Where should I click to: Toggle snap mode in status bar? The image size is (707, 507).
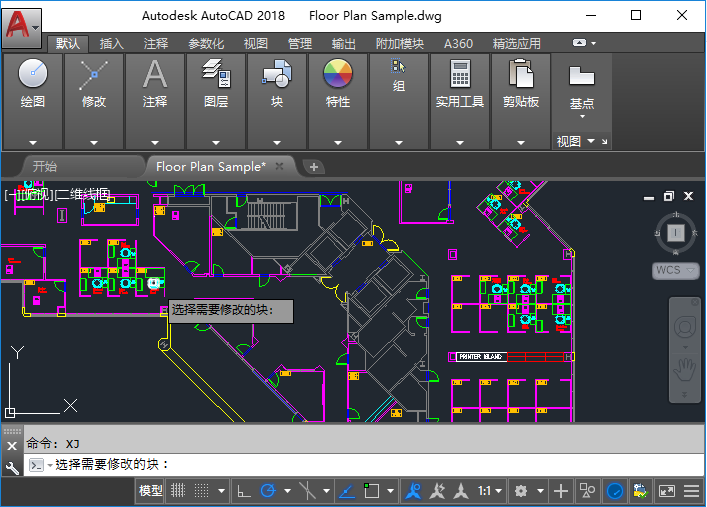[x=202, y=490]
